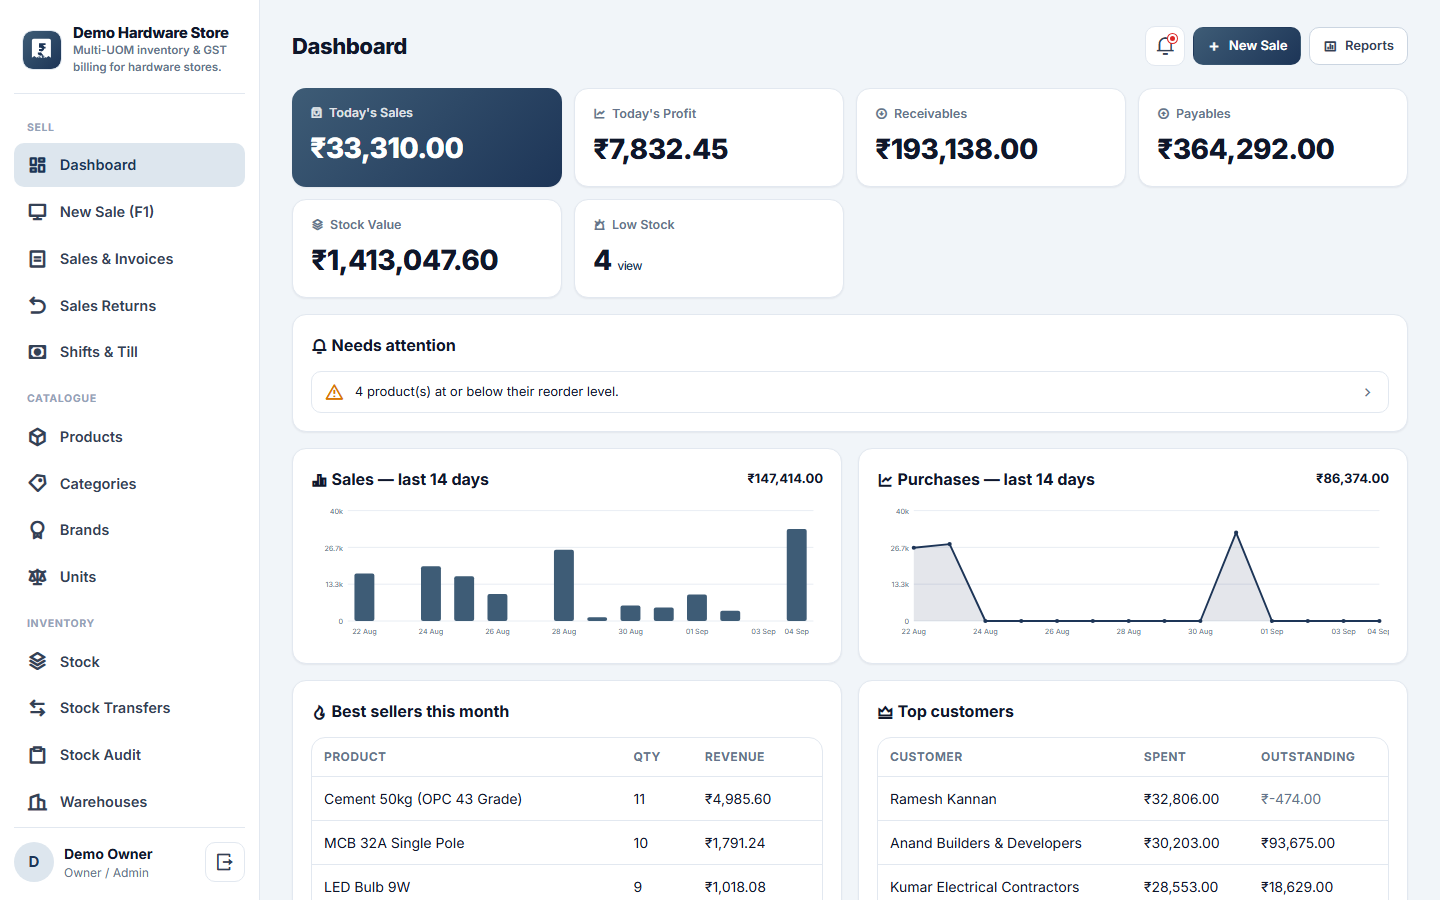Select the MCB 32A Single Pole row
Viewport: 1440px width, 900px height.
567,843
